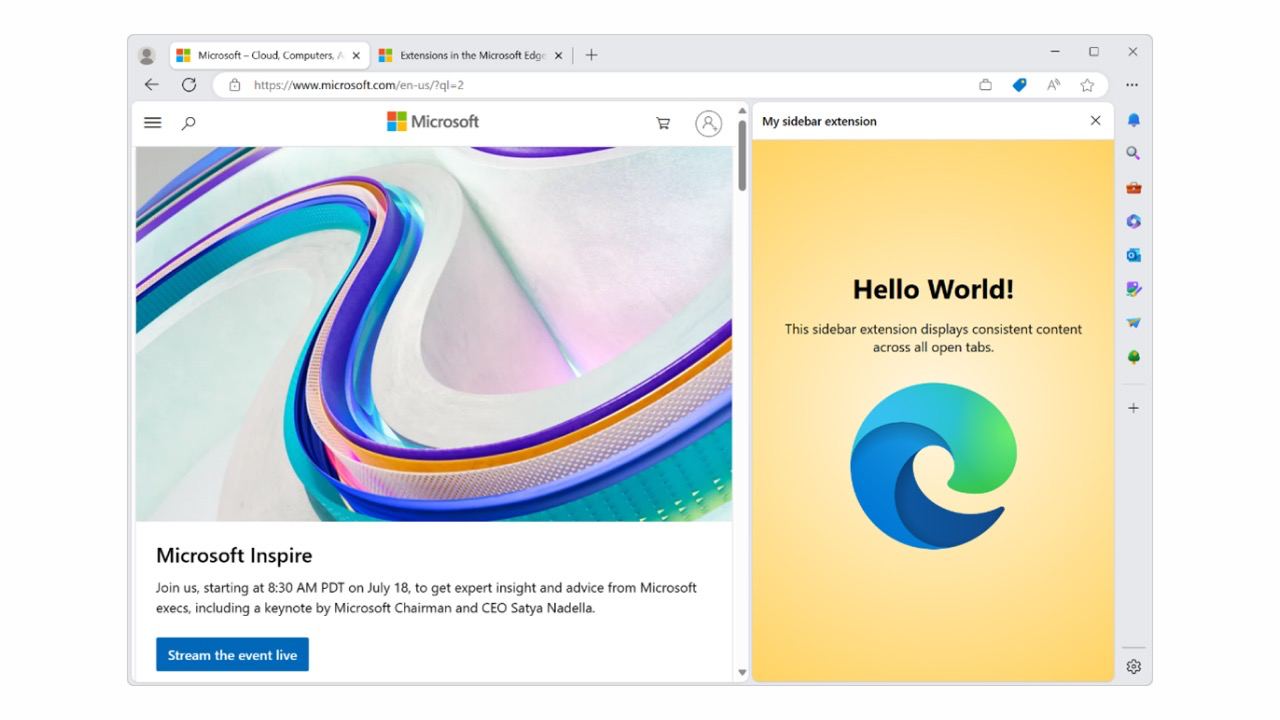The height and width of the screenshot is (720, 1280).
Task: Click the blue price tag shopping icon
Action: click(x=1019, y=85)
